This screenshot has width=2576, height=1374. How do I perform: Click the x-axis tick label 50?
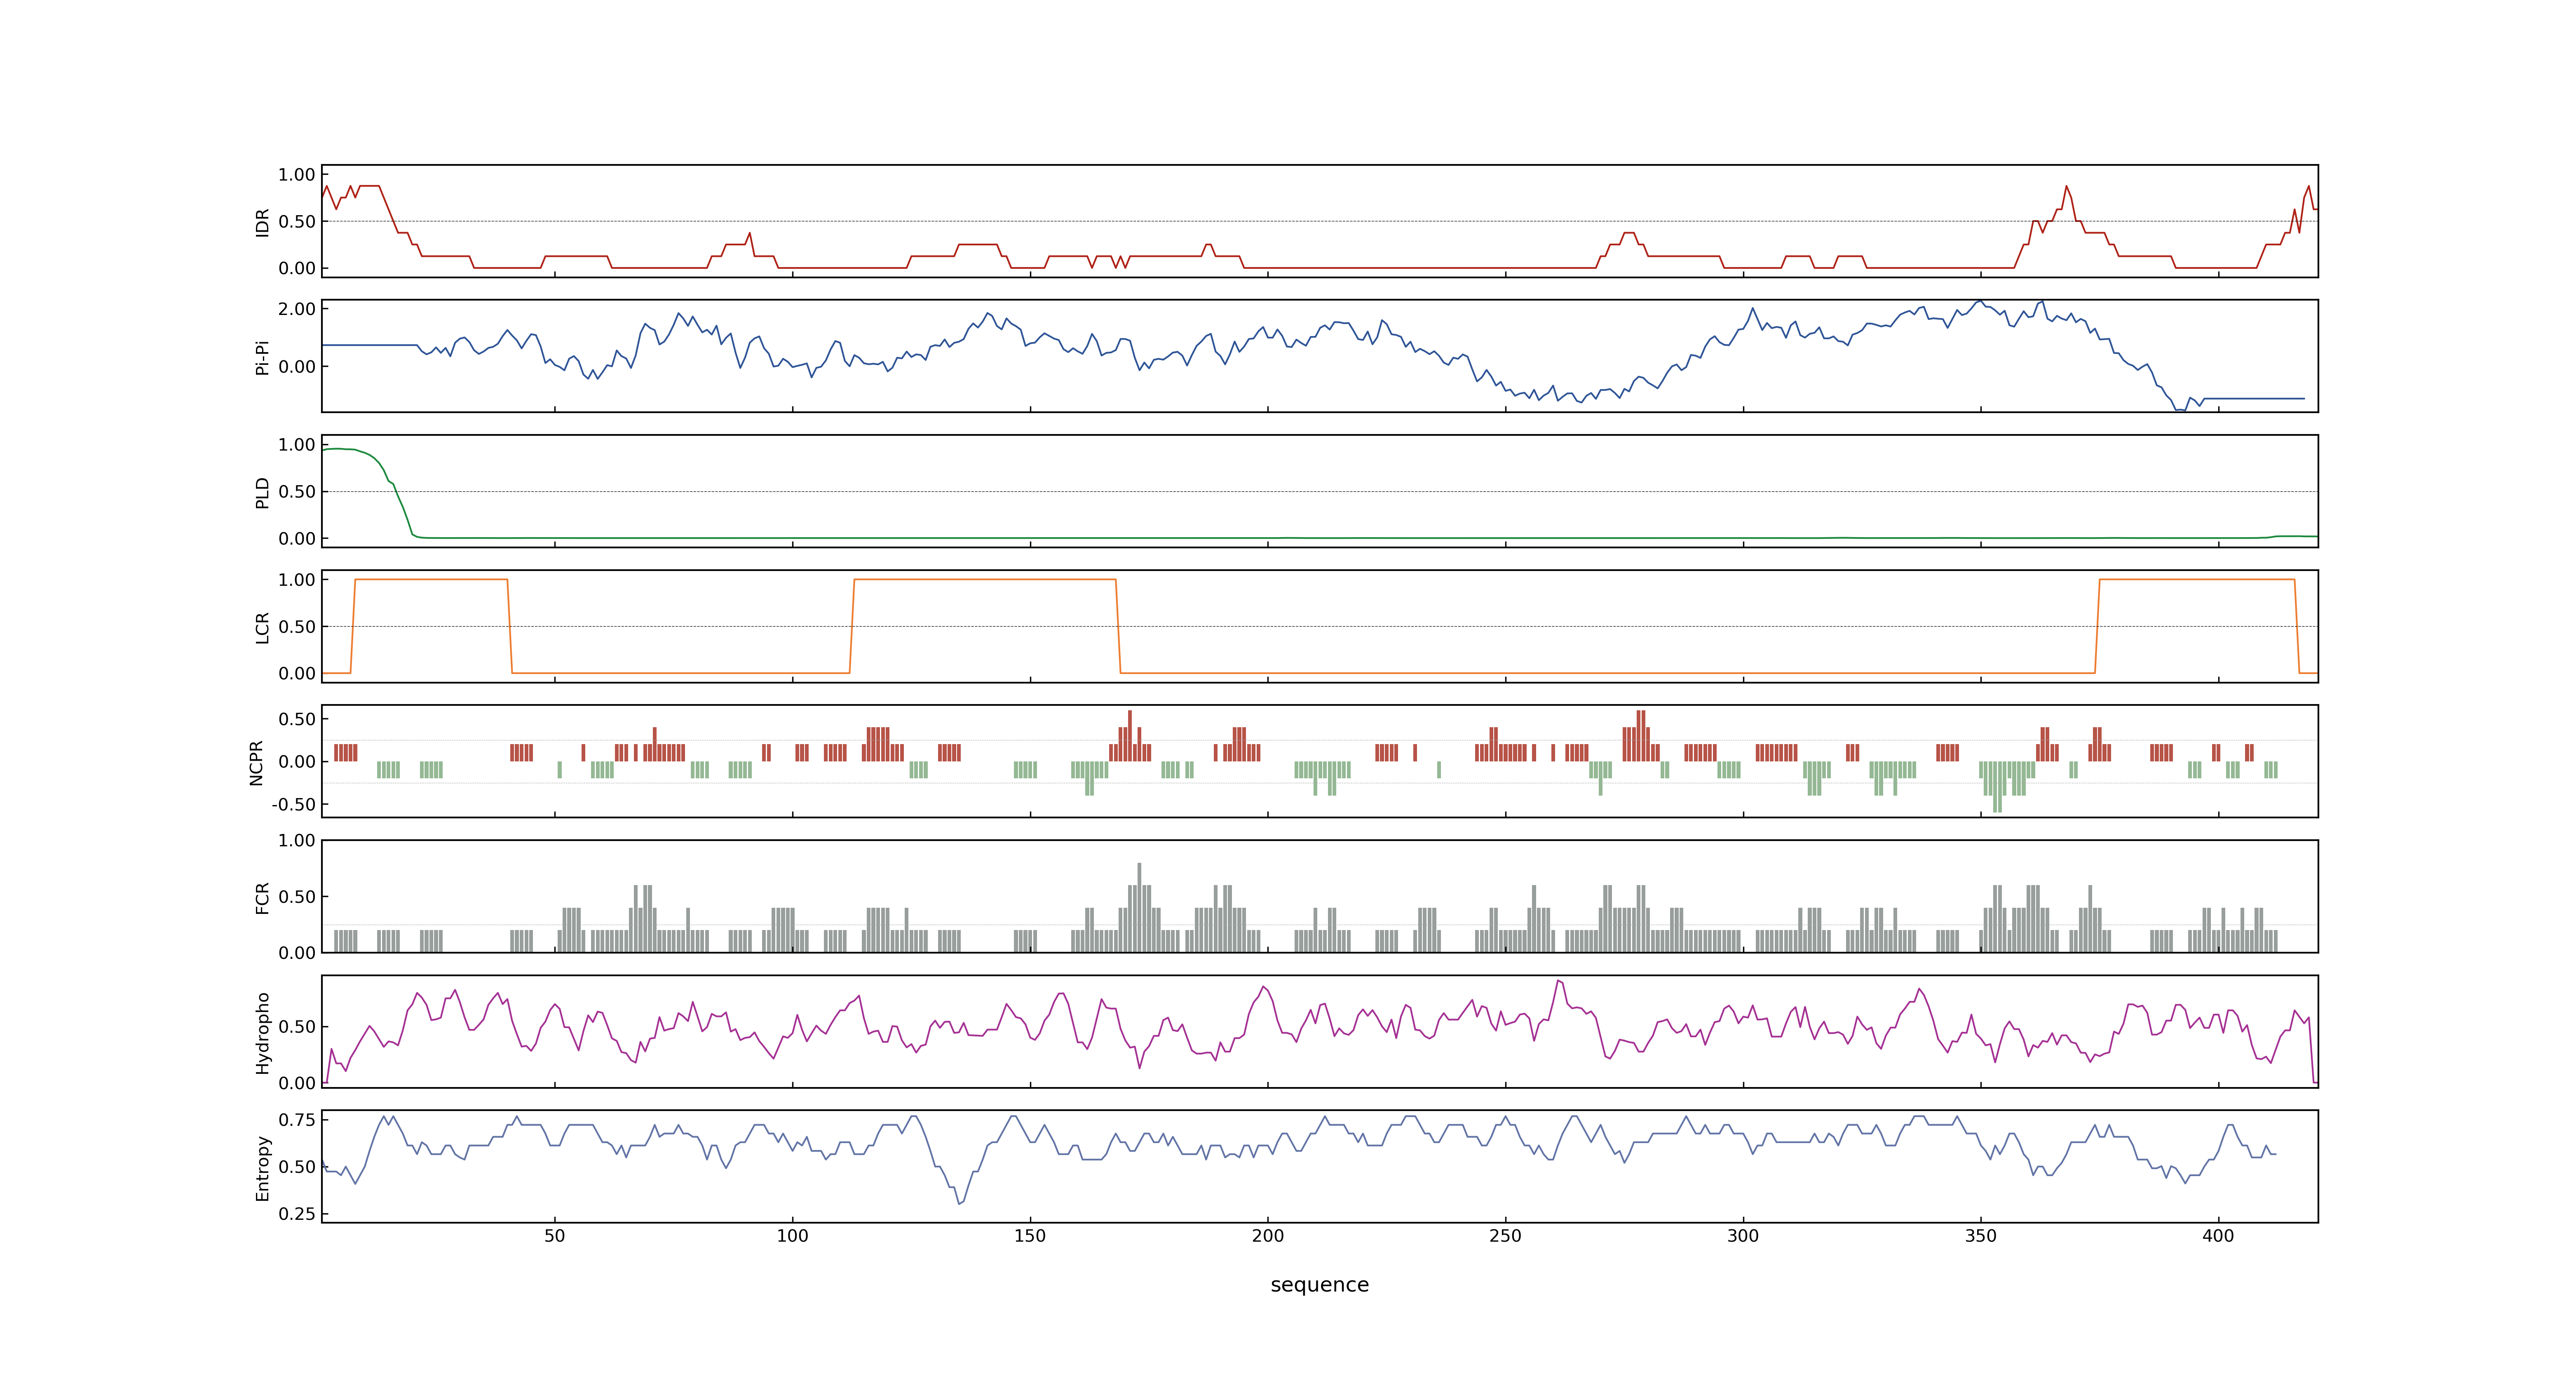click(555, 1236)
